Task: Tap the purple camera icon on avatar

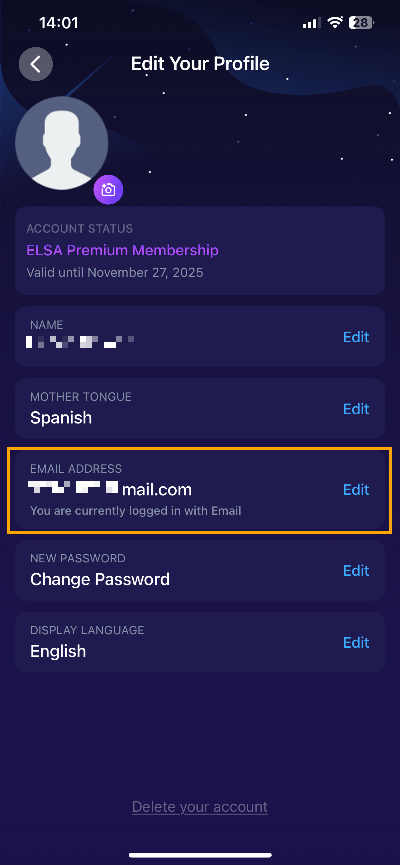Action: pyautogui.click(x=108, y=190)
